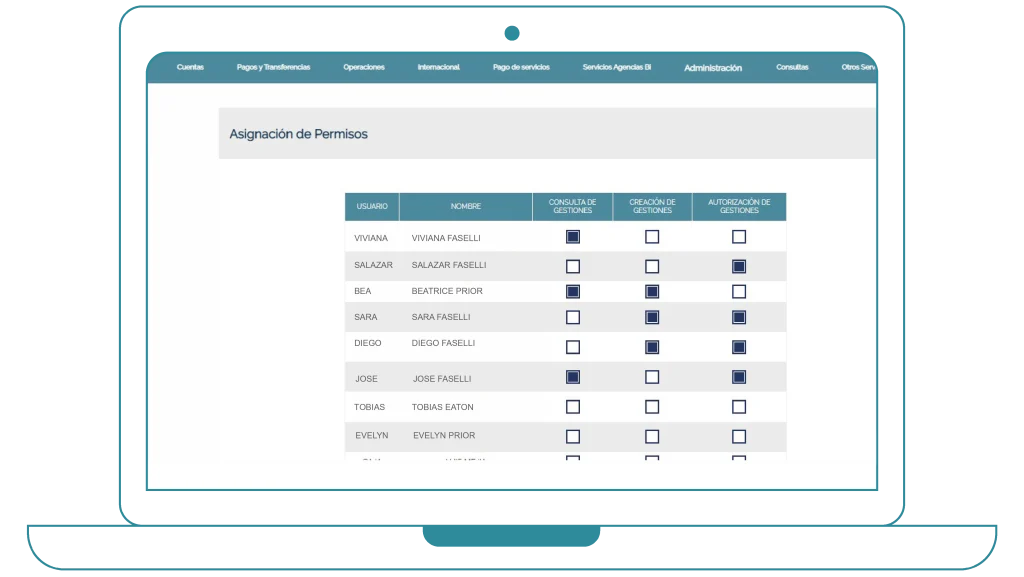Image resolution: width=1024 pixels, height=577 pixels.
Task: Open Servicios Agencias BI menu
Action: 616,68
